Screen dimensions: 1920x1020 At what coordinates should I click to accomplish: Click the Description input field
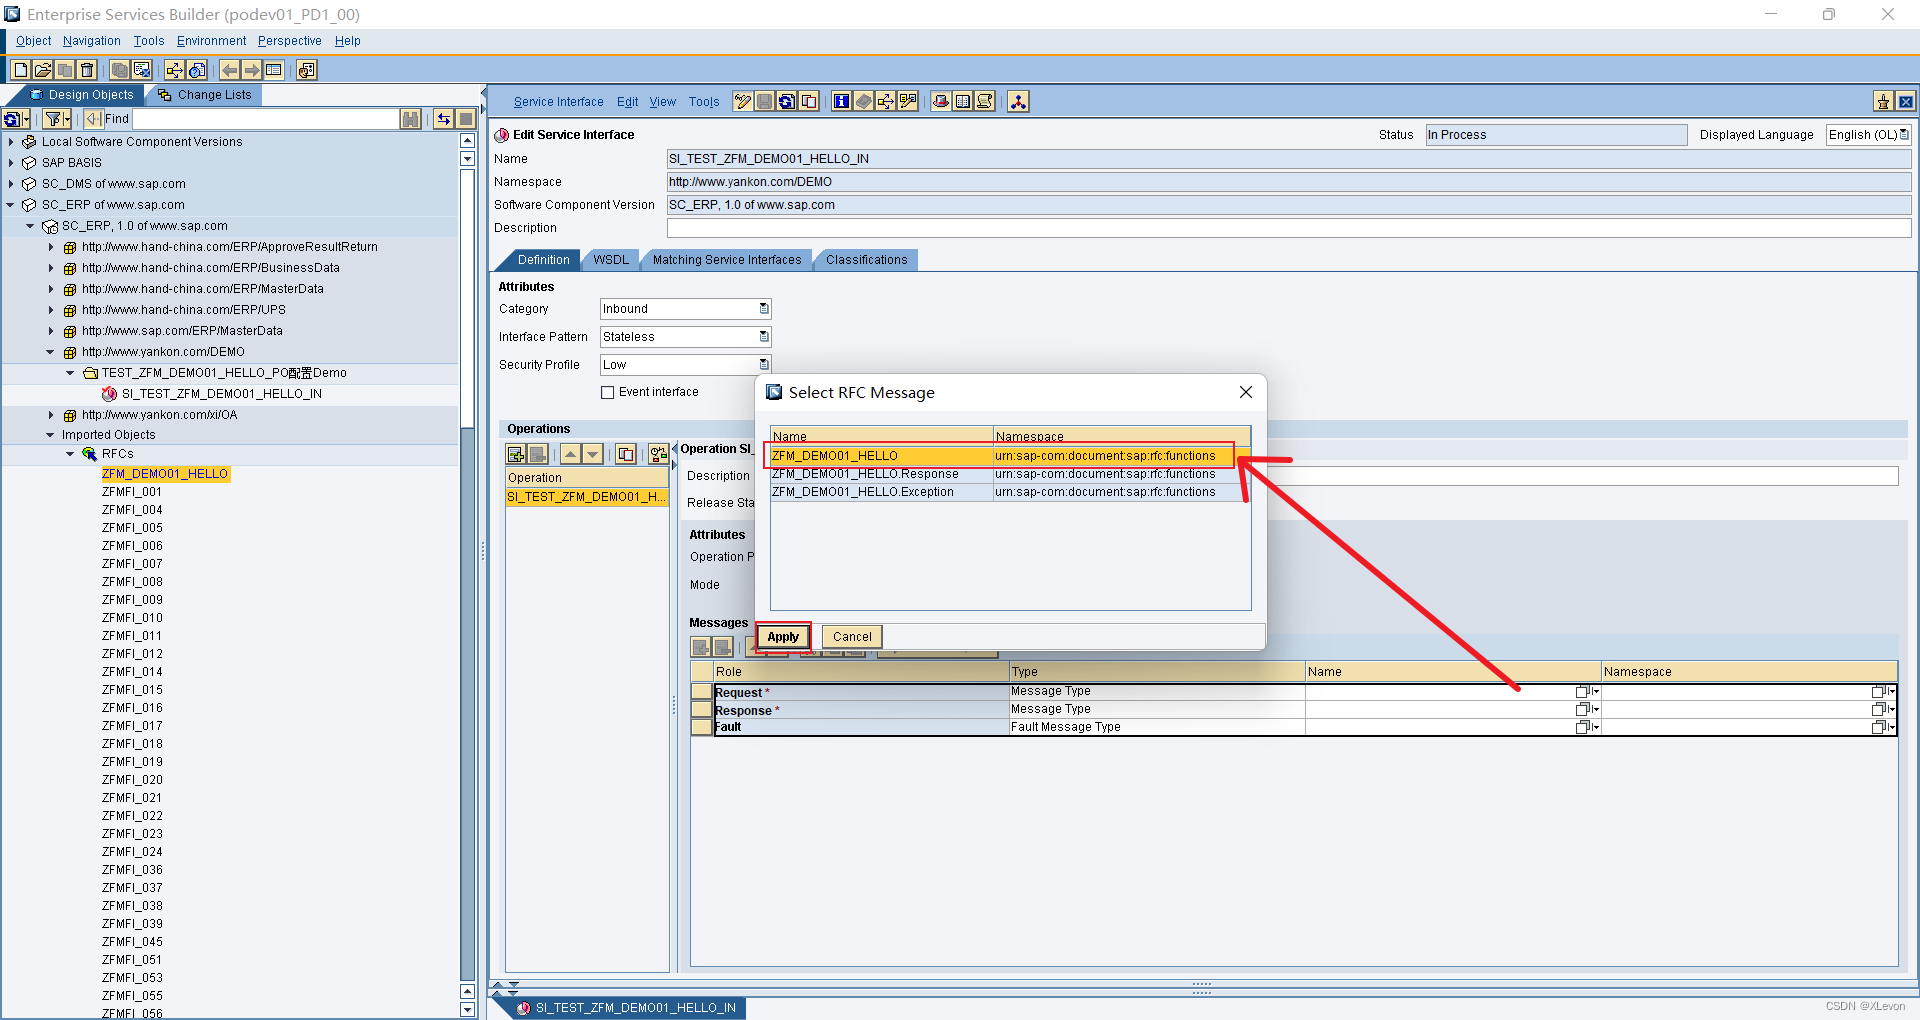1288,228
